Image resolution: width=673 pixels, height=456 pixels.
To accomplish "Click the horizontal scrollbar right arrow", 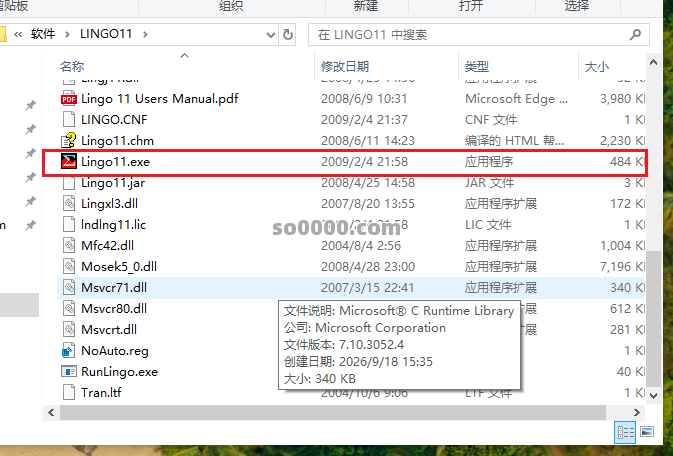I will coord(637,413).
